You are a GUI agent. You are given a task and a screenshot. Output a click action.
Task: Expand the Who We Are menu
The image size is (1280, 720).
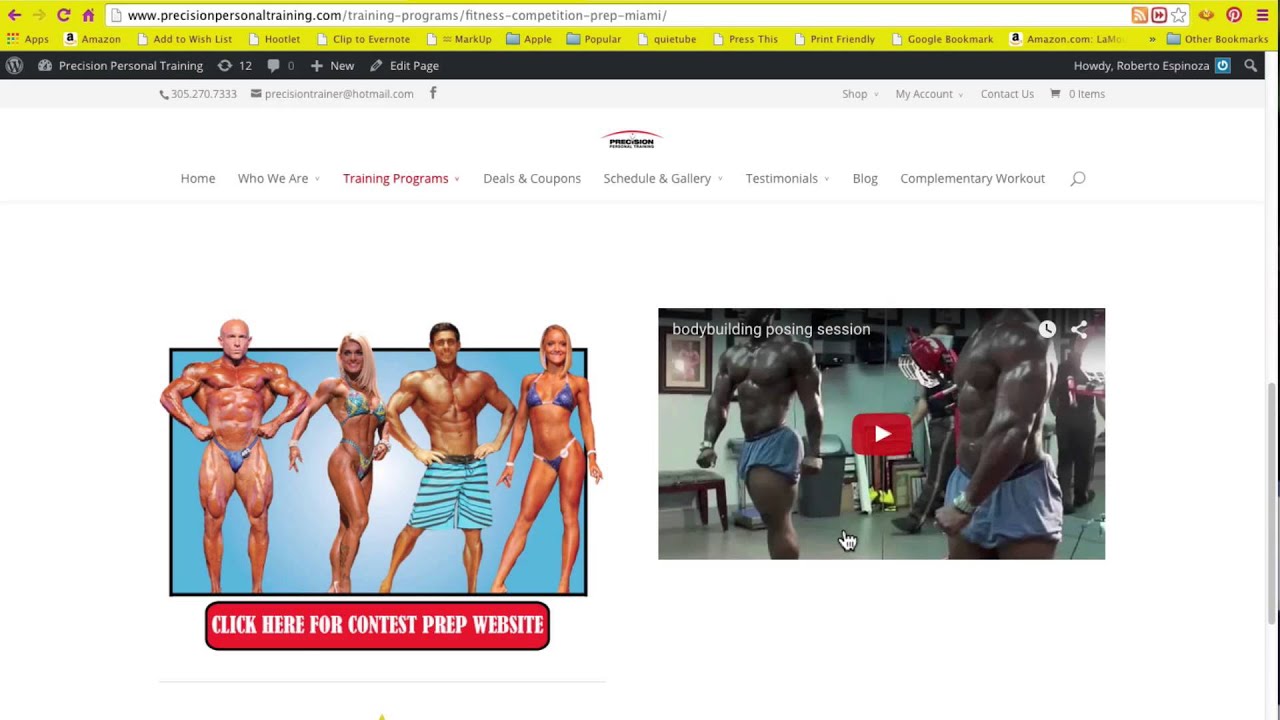tap(278, 178)
